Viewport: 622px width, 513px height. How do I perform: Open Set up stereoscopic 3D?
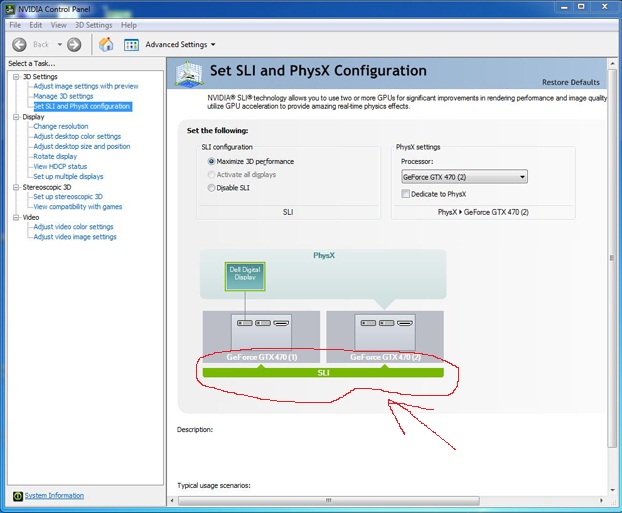point(68,197)
